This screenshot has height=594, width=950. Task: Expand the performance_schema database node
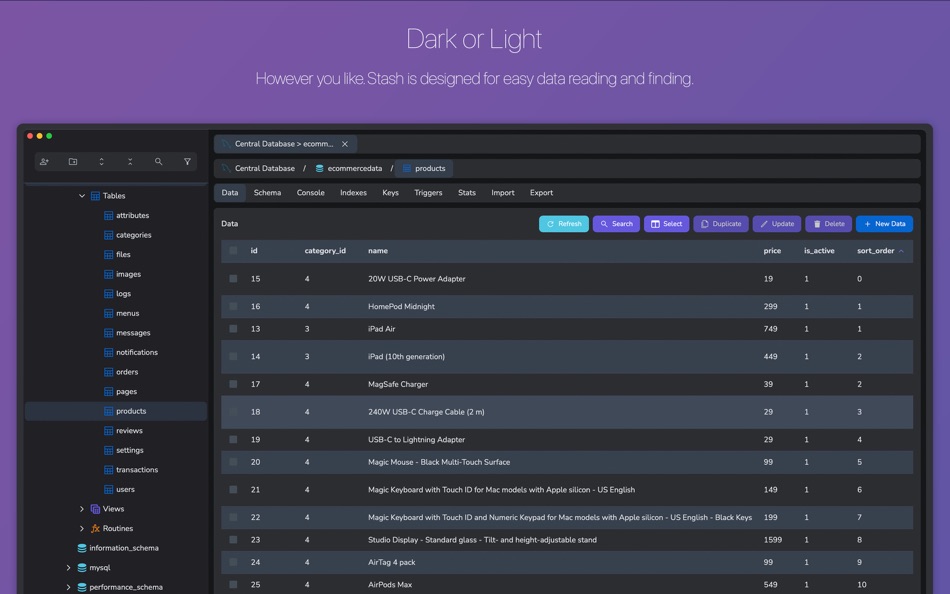click(68, 587)
